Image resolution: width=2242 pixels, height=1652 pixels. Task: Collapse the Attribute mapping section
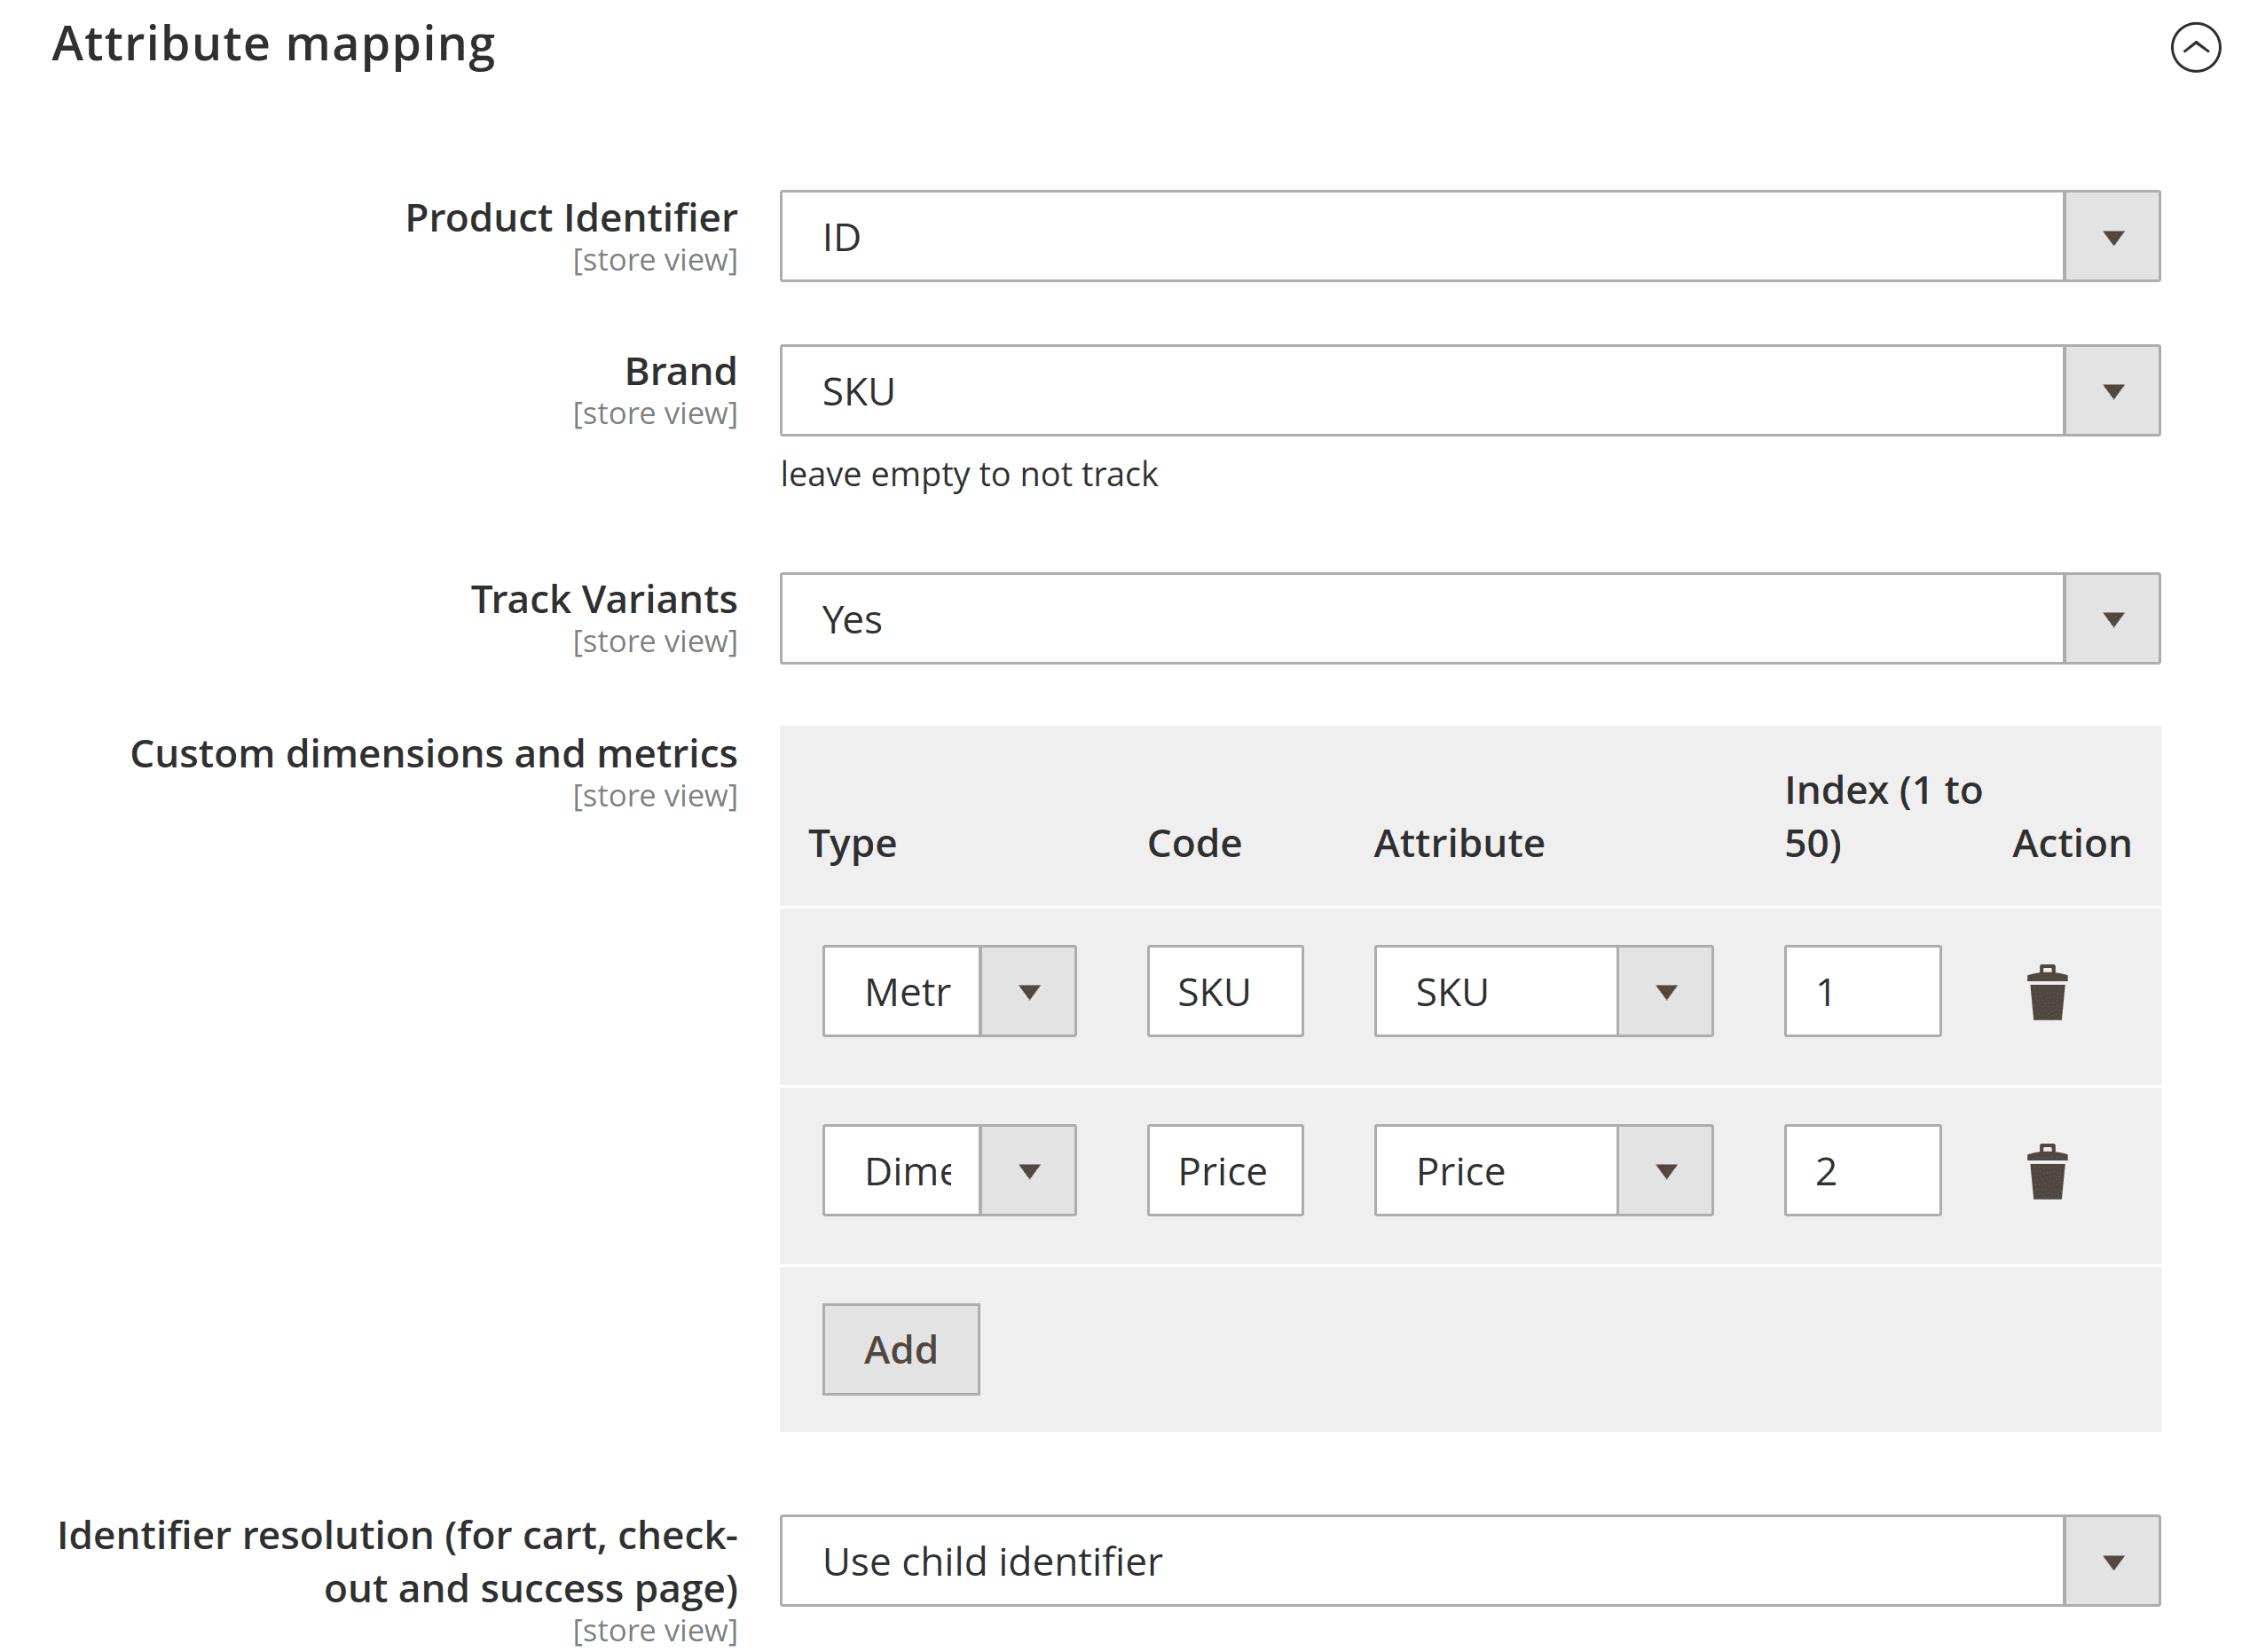pyautogui.click(x=2194, y=48)
